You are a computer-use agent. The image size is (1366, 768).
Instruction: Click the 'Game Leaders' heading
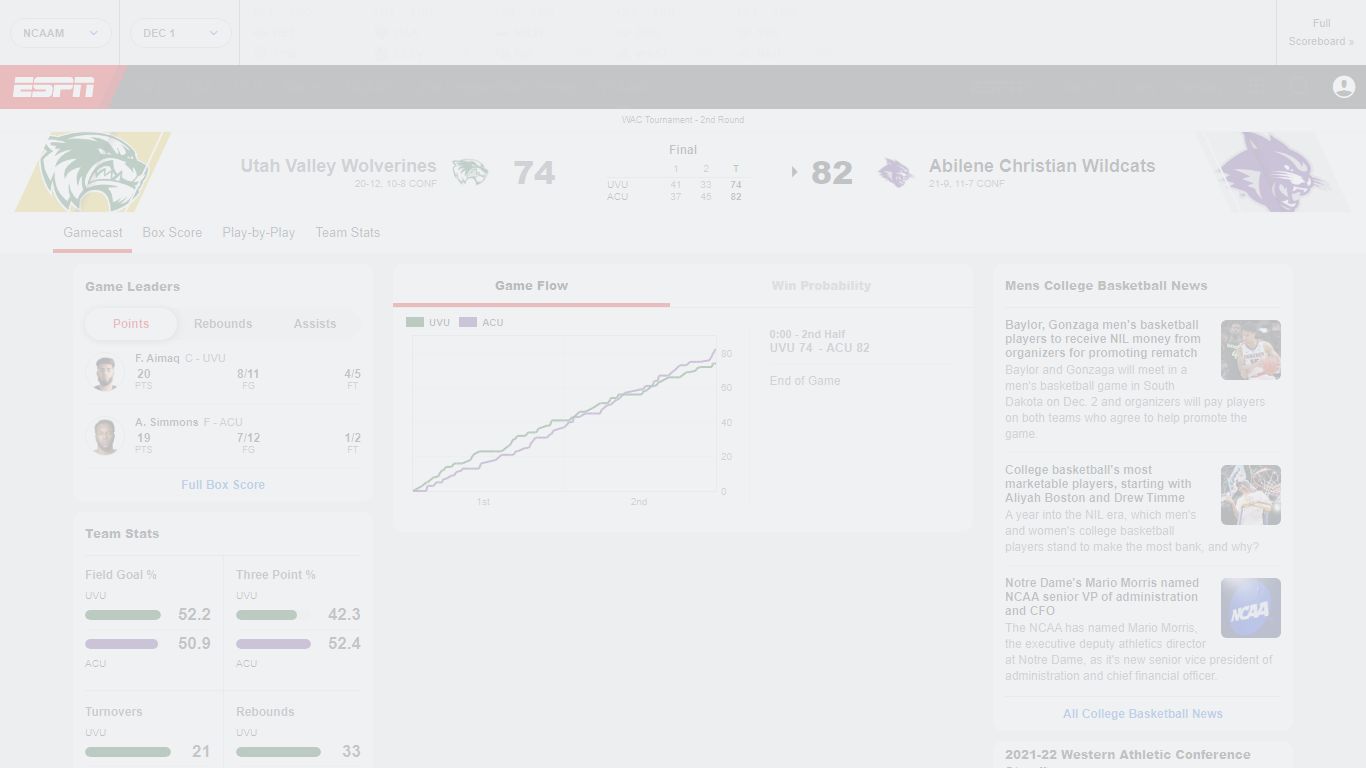[133, 287]
